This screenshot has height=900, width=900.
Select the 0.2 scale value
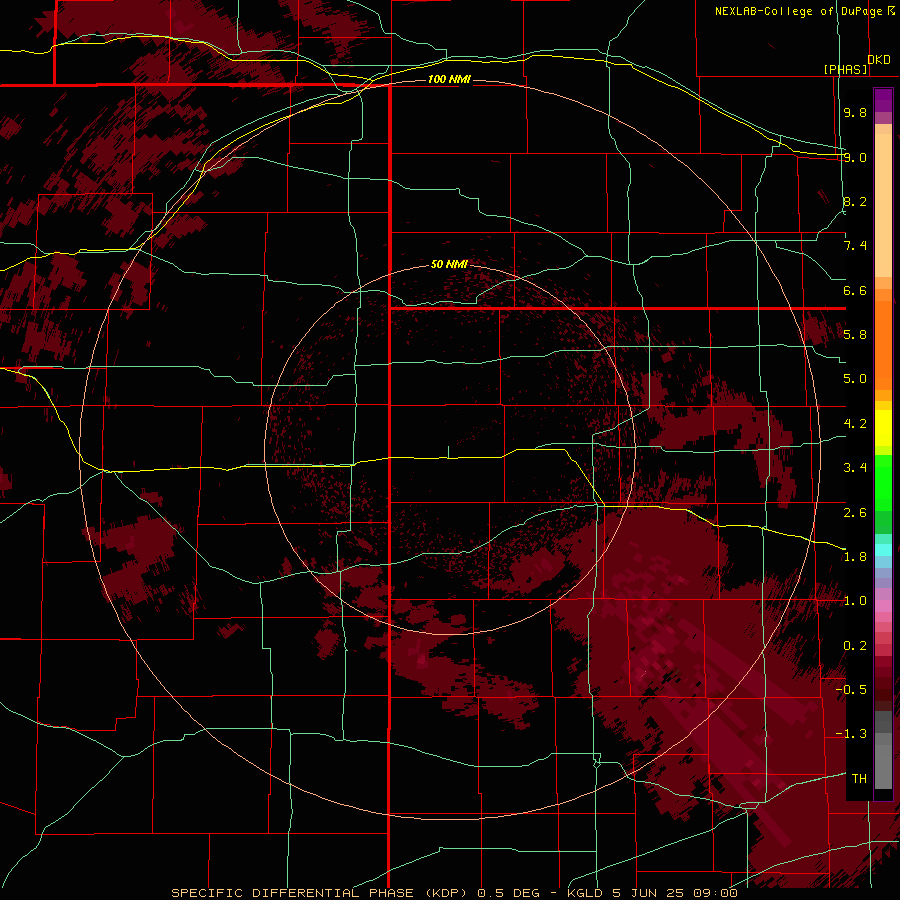tap(855, 646)
